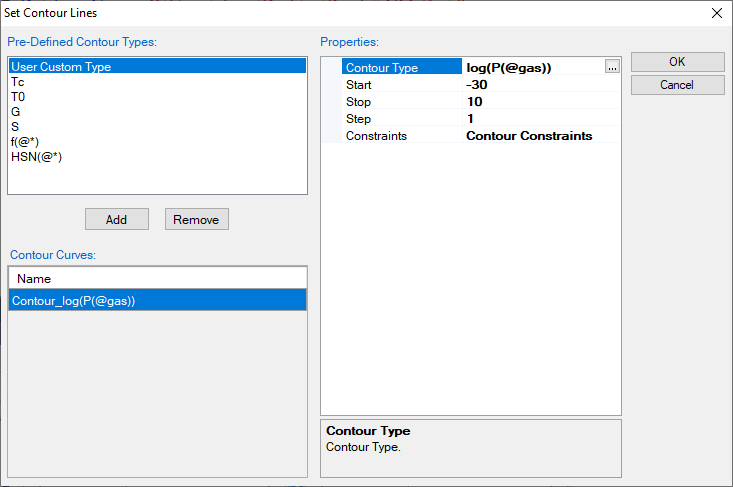Click the Add button
Viewport: 733px width, 487px height.
tap(116, 219)
